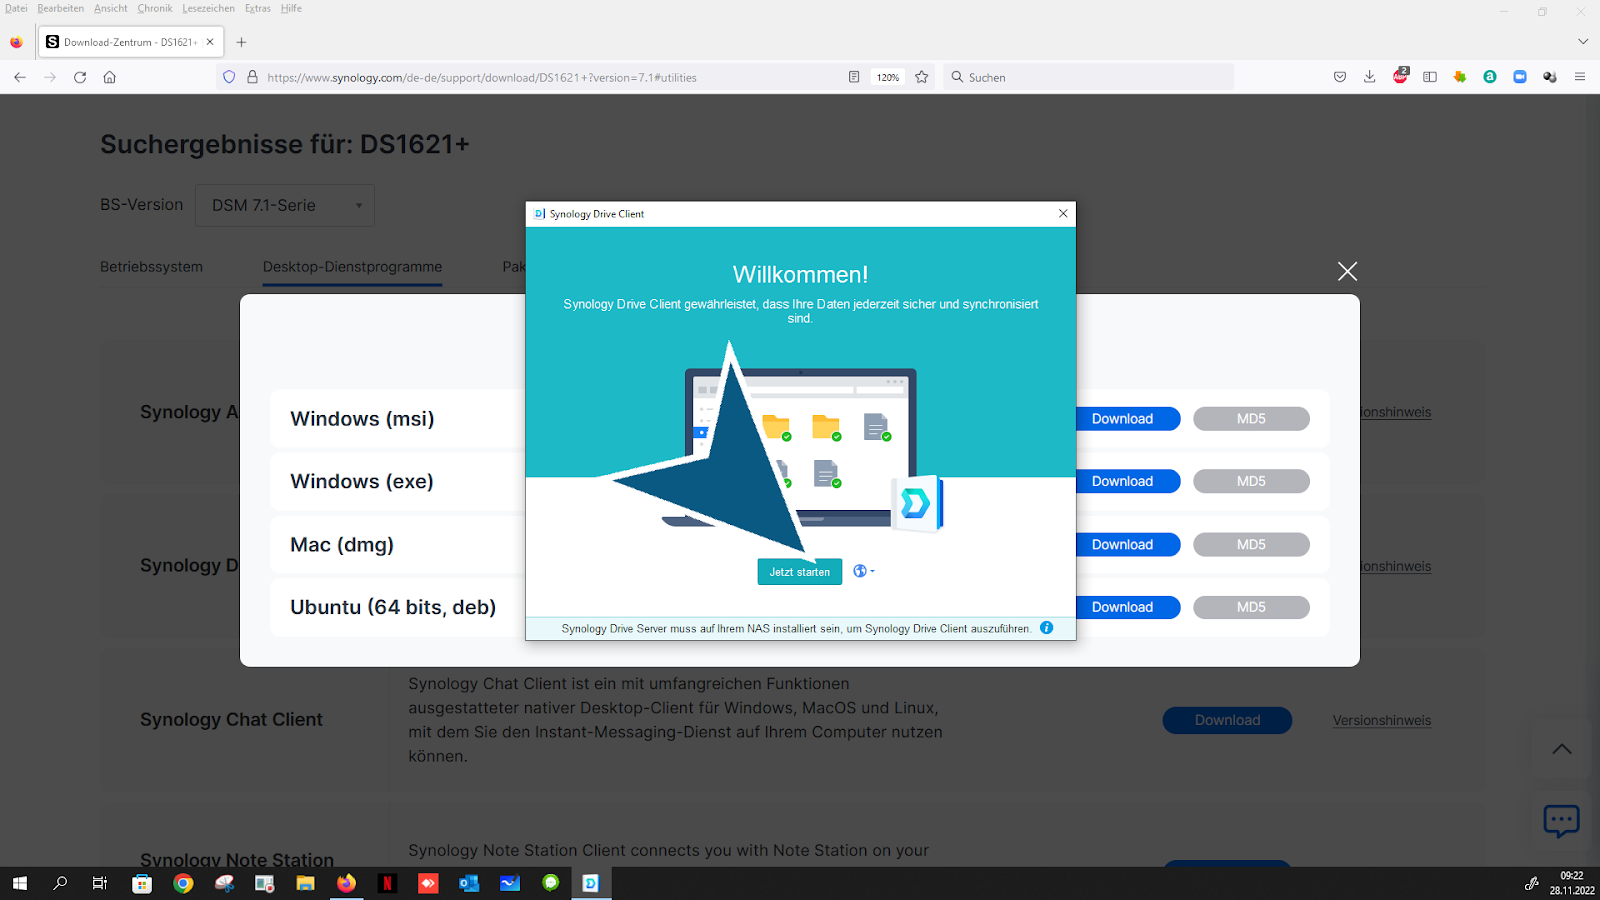
Task: Open the Windows Start menu
Action: (19, 883)
